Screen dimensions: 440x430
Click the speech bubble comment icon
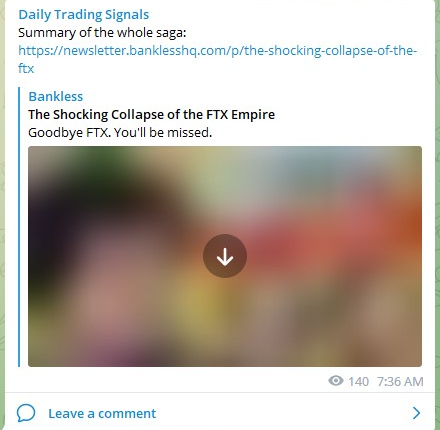26,413
